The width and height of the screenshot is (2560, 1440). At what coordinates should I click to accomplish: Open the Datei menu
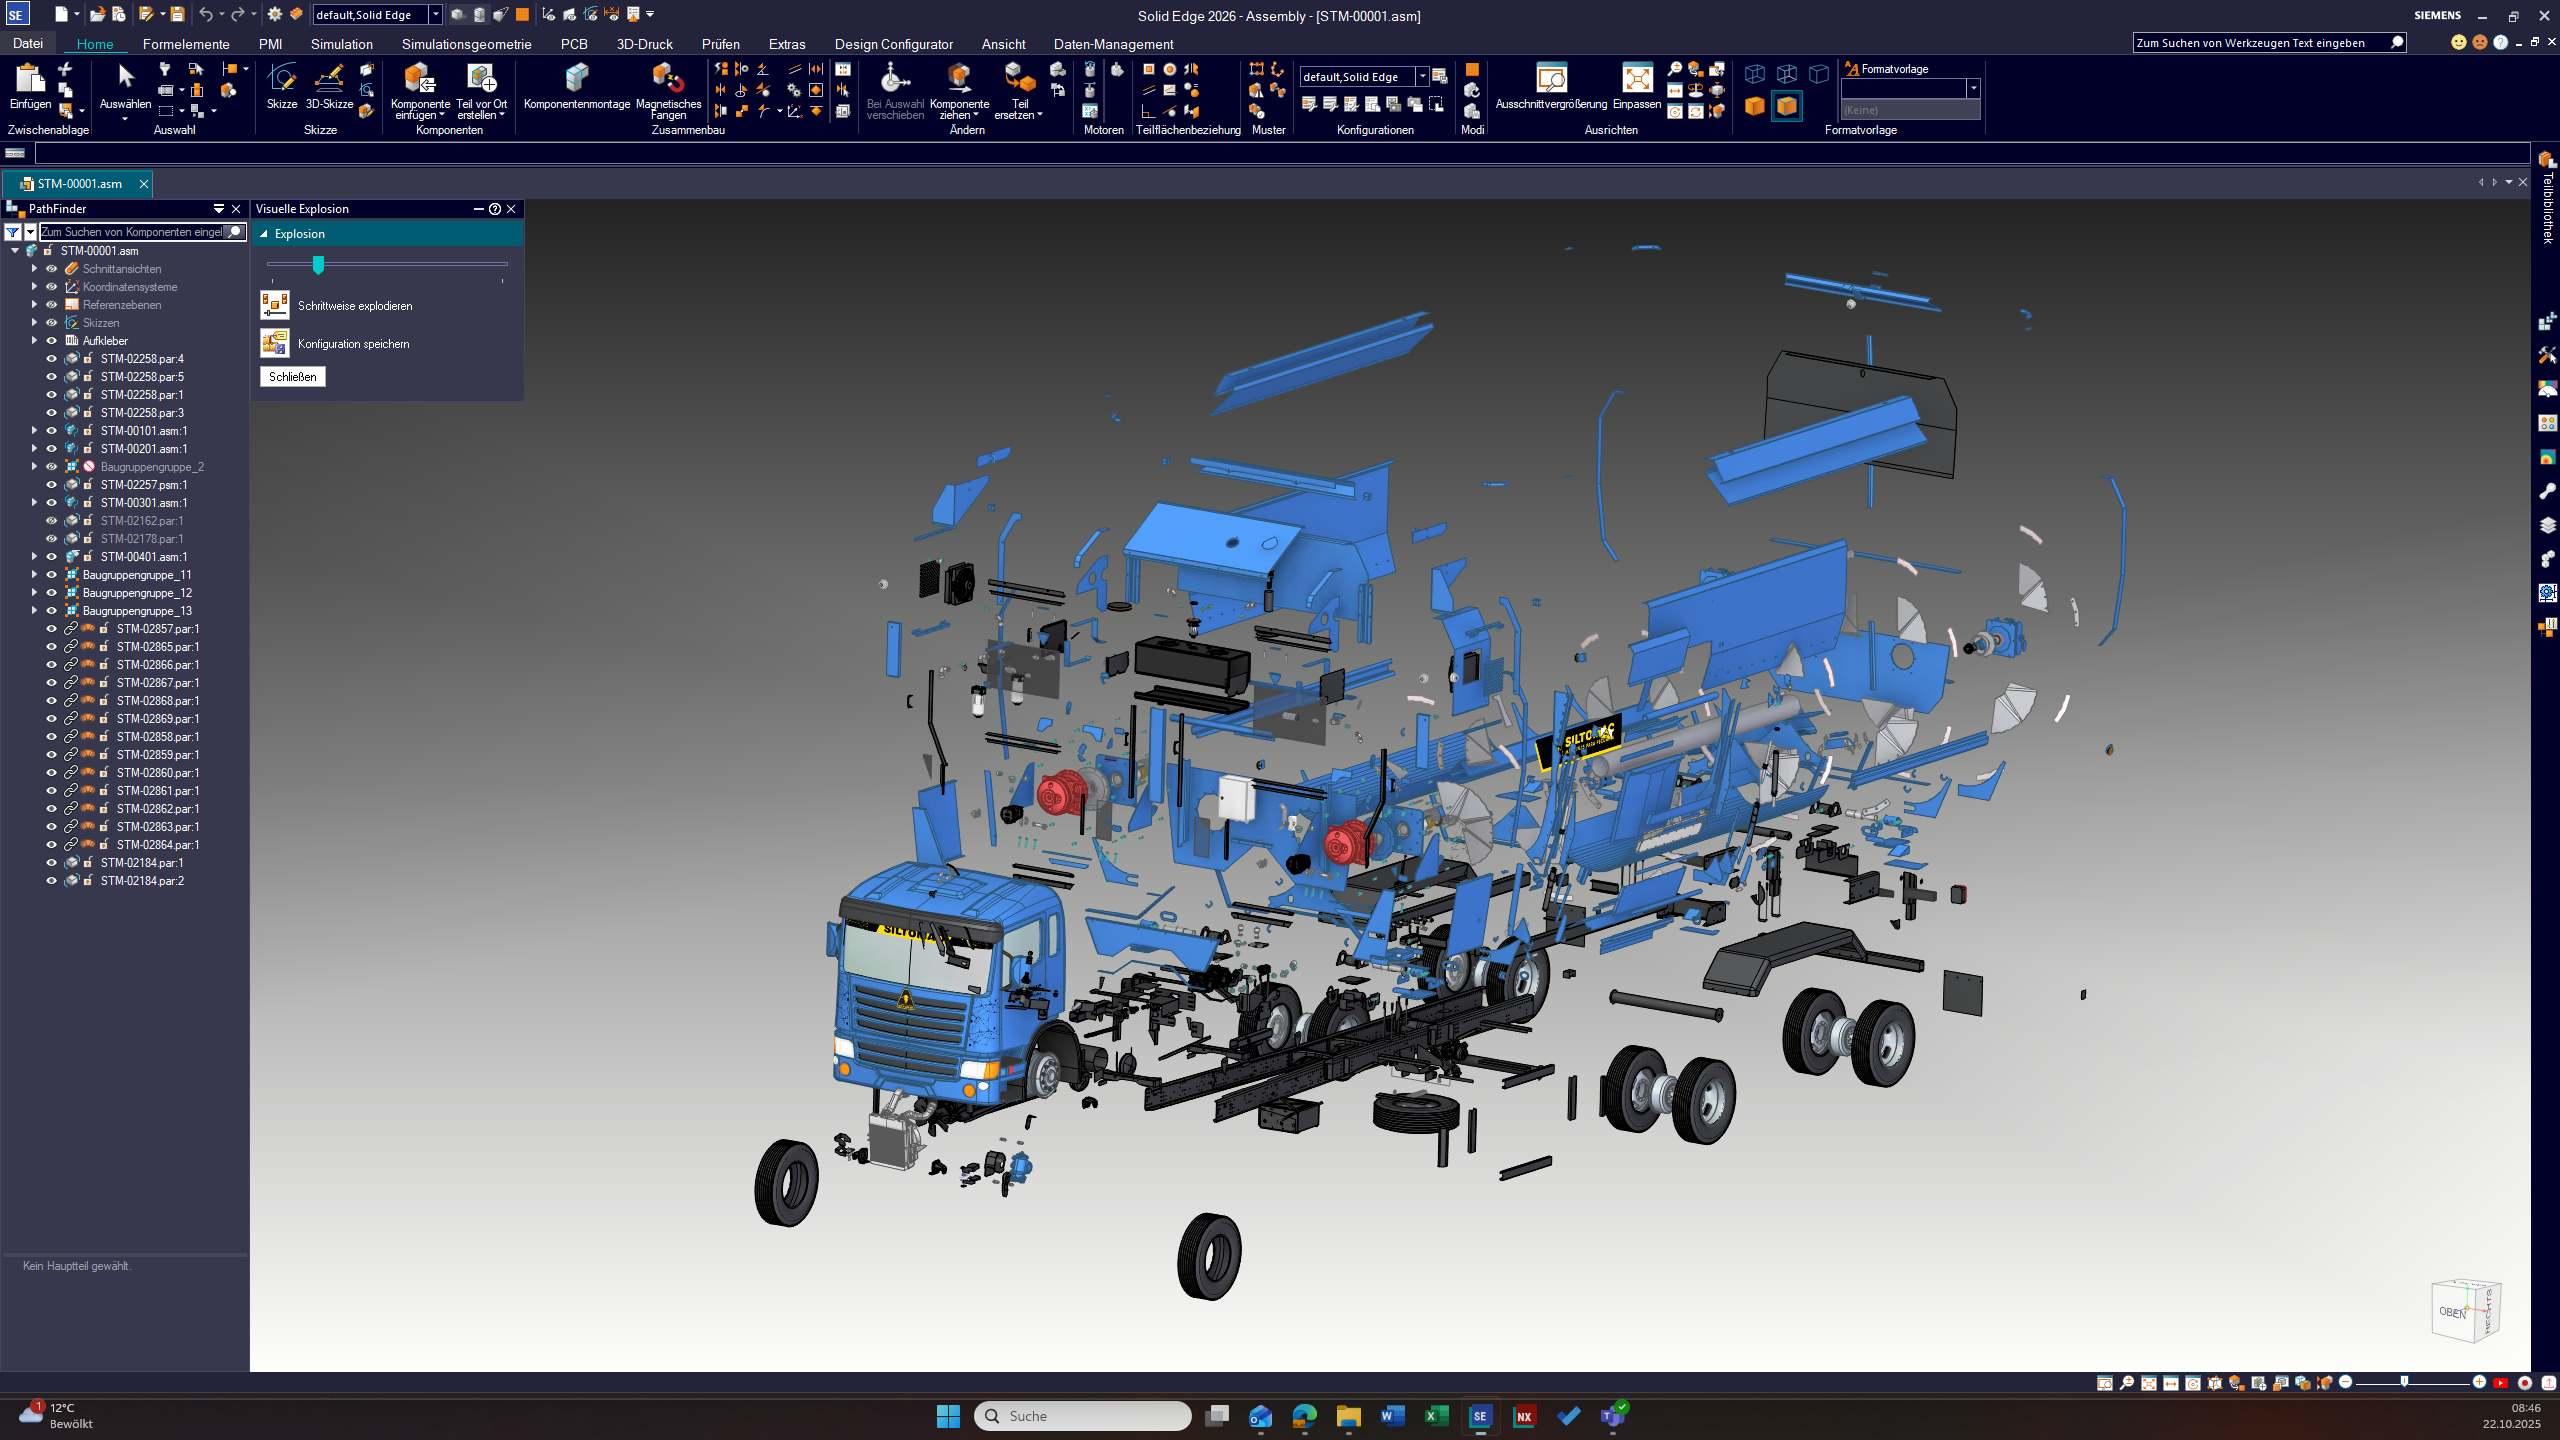click(28, 44)
